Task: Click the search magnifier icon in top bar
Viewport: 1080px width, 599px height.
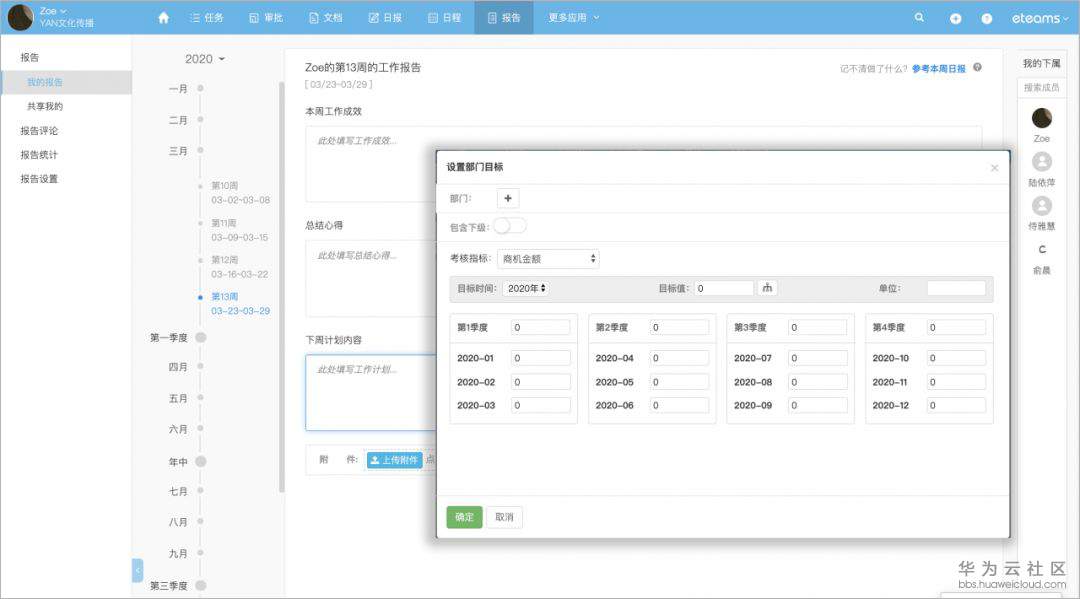Action: [x=919, y=18]
